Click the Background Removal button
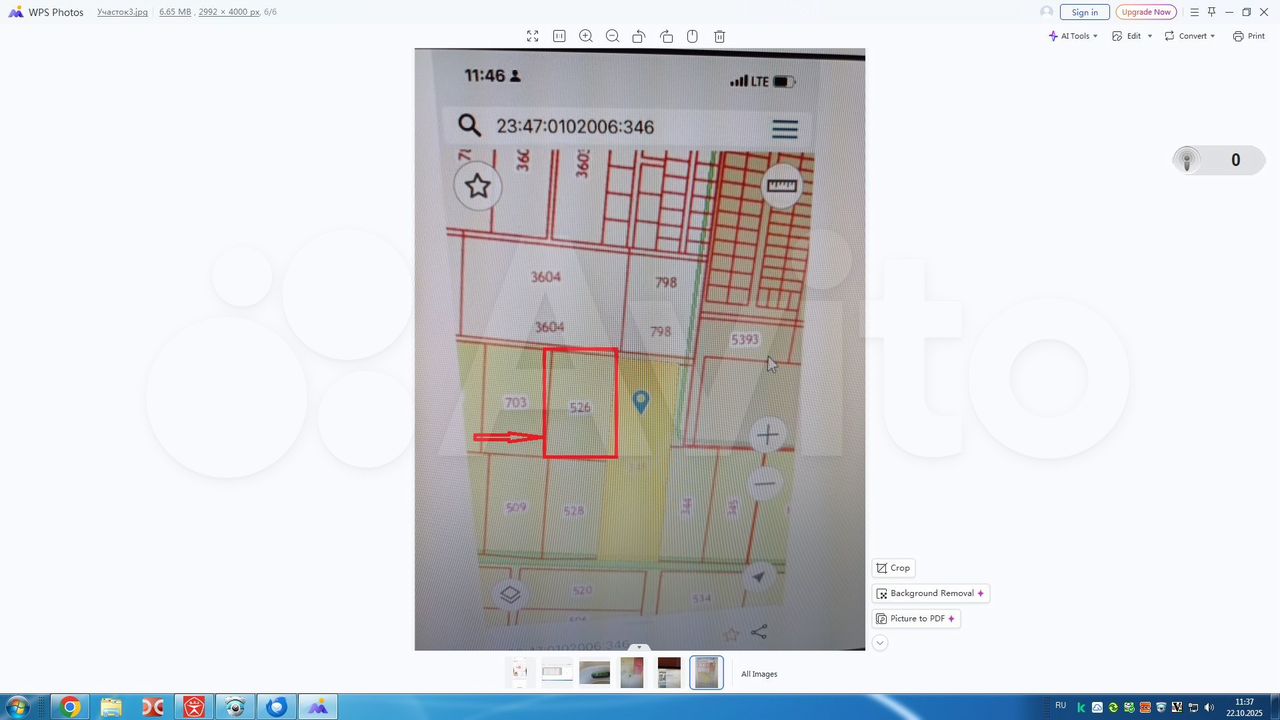The height and width of the screenshot is (720, 1280). pos(930,593)
